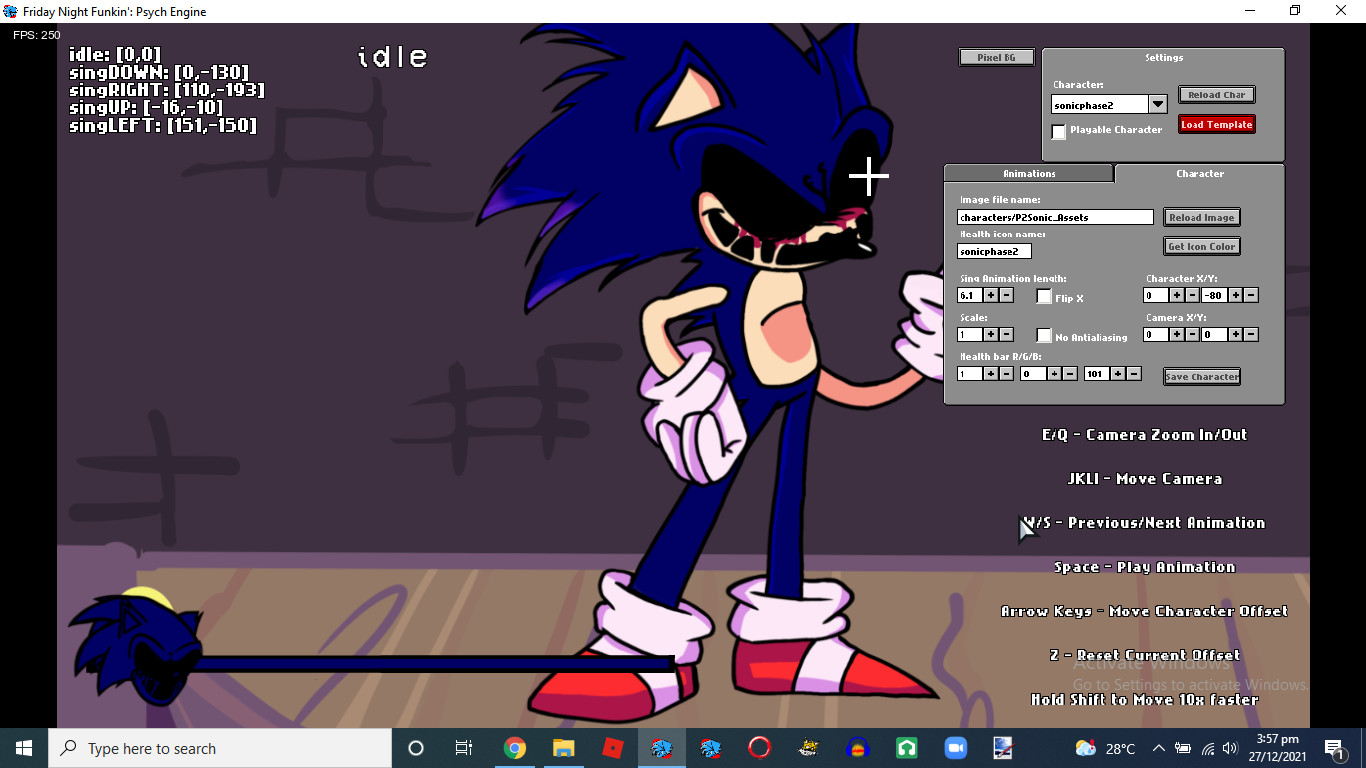Decrease Camera X with minus button
Screen dimensions: 1366x768
point(1192,334)
